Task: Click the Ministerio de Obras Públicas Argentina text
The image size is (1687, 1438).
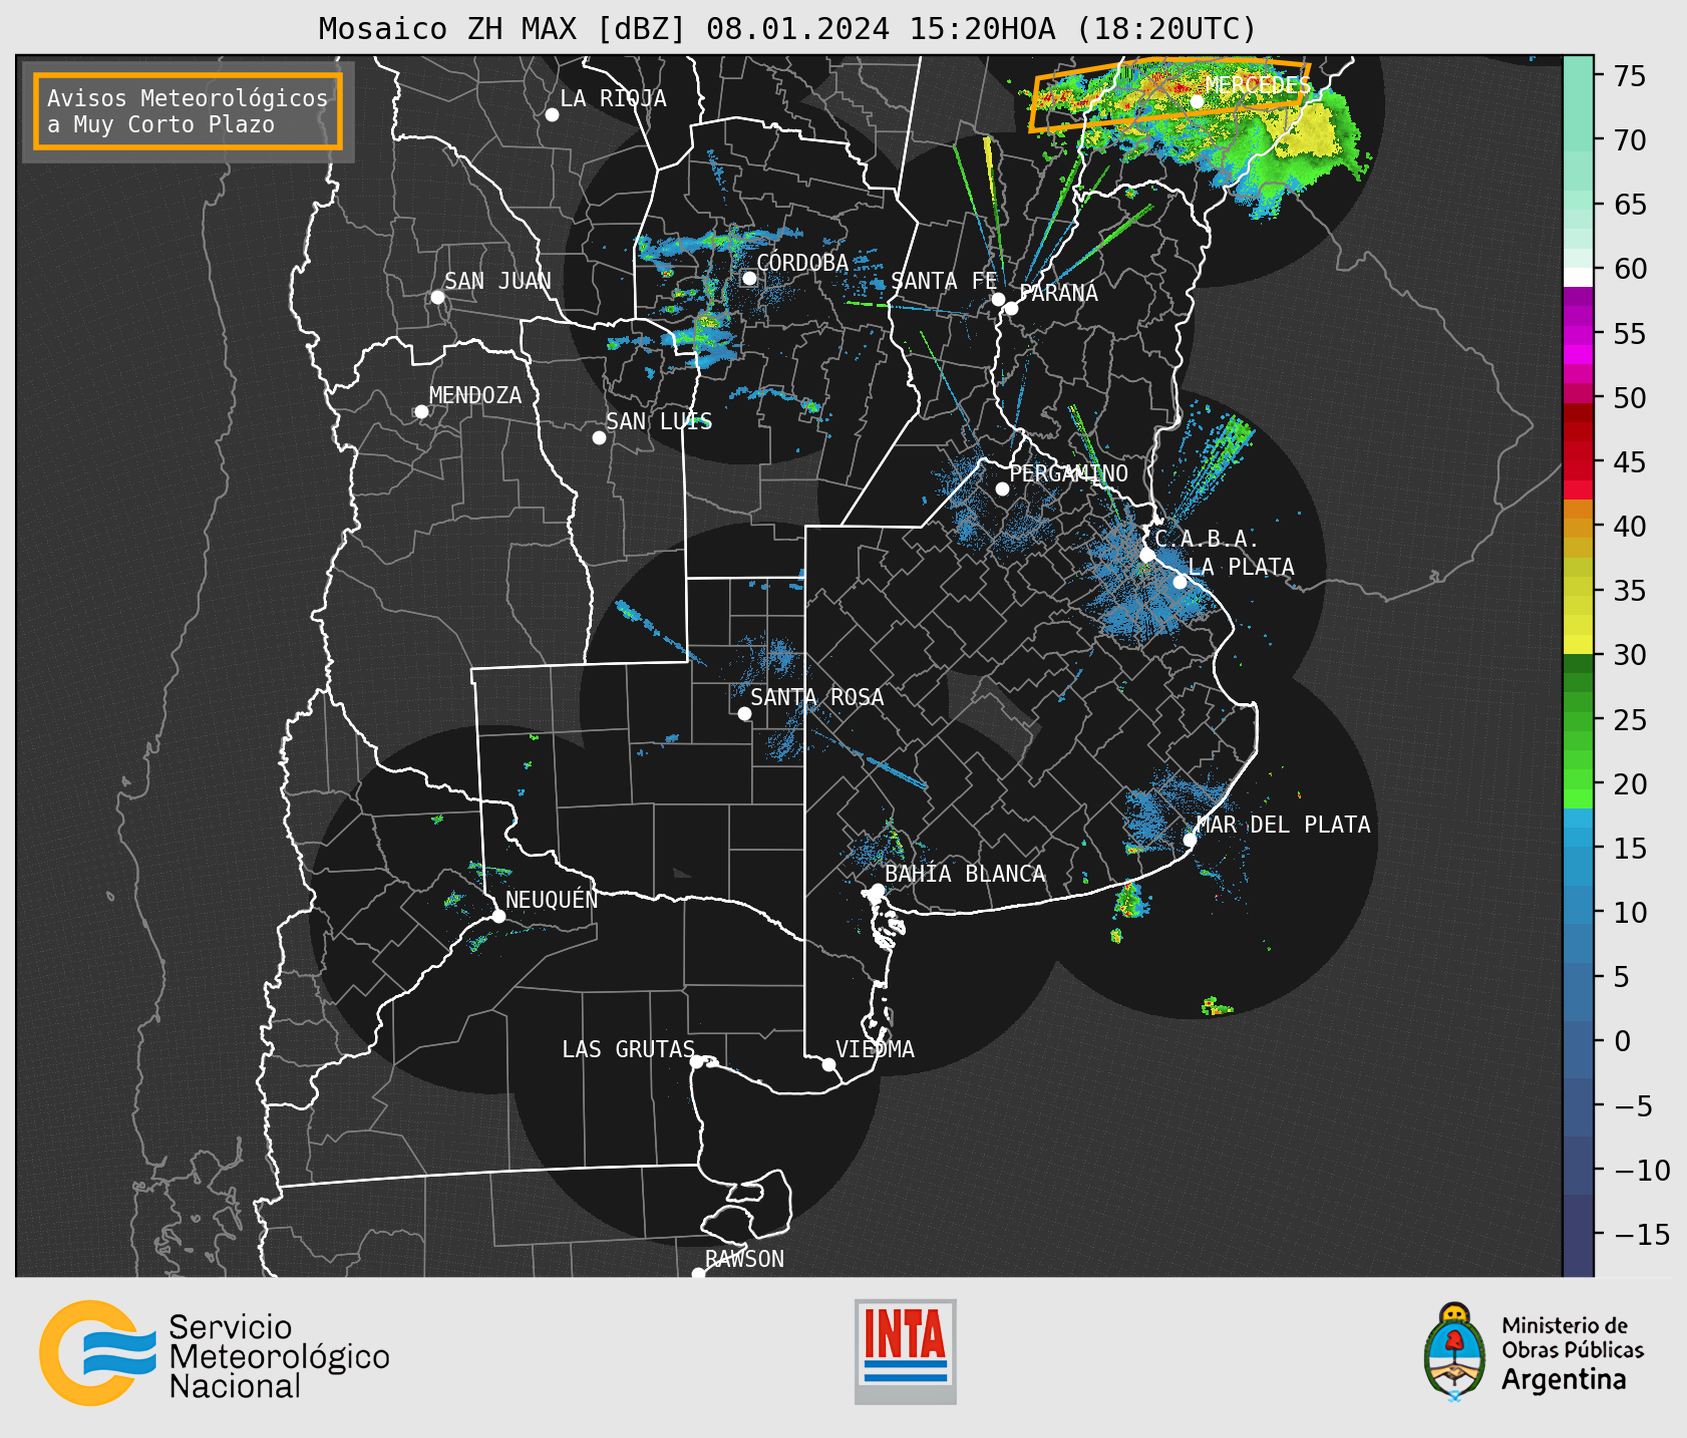Action: click(1572, 1353)
